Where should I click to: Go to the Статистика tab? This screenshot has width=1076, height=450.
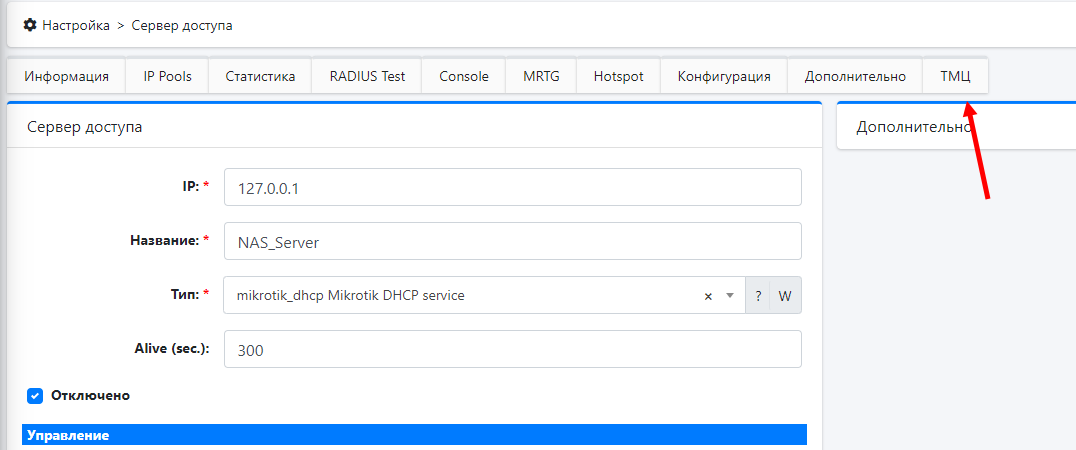260,77
